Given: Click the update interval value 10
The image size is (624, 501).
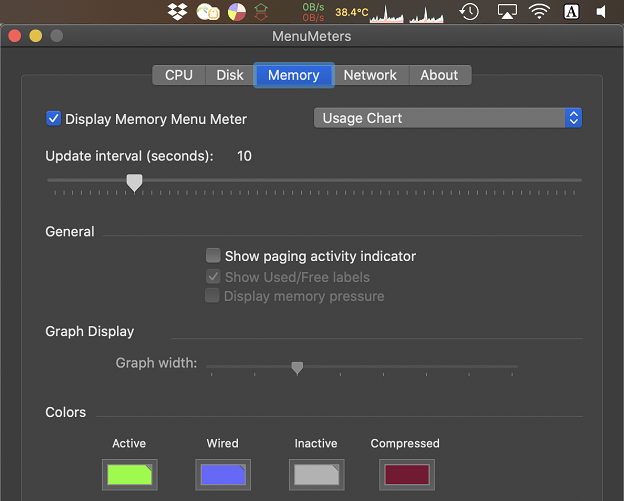Looking at the screenshot, I should pos(244,156).
